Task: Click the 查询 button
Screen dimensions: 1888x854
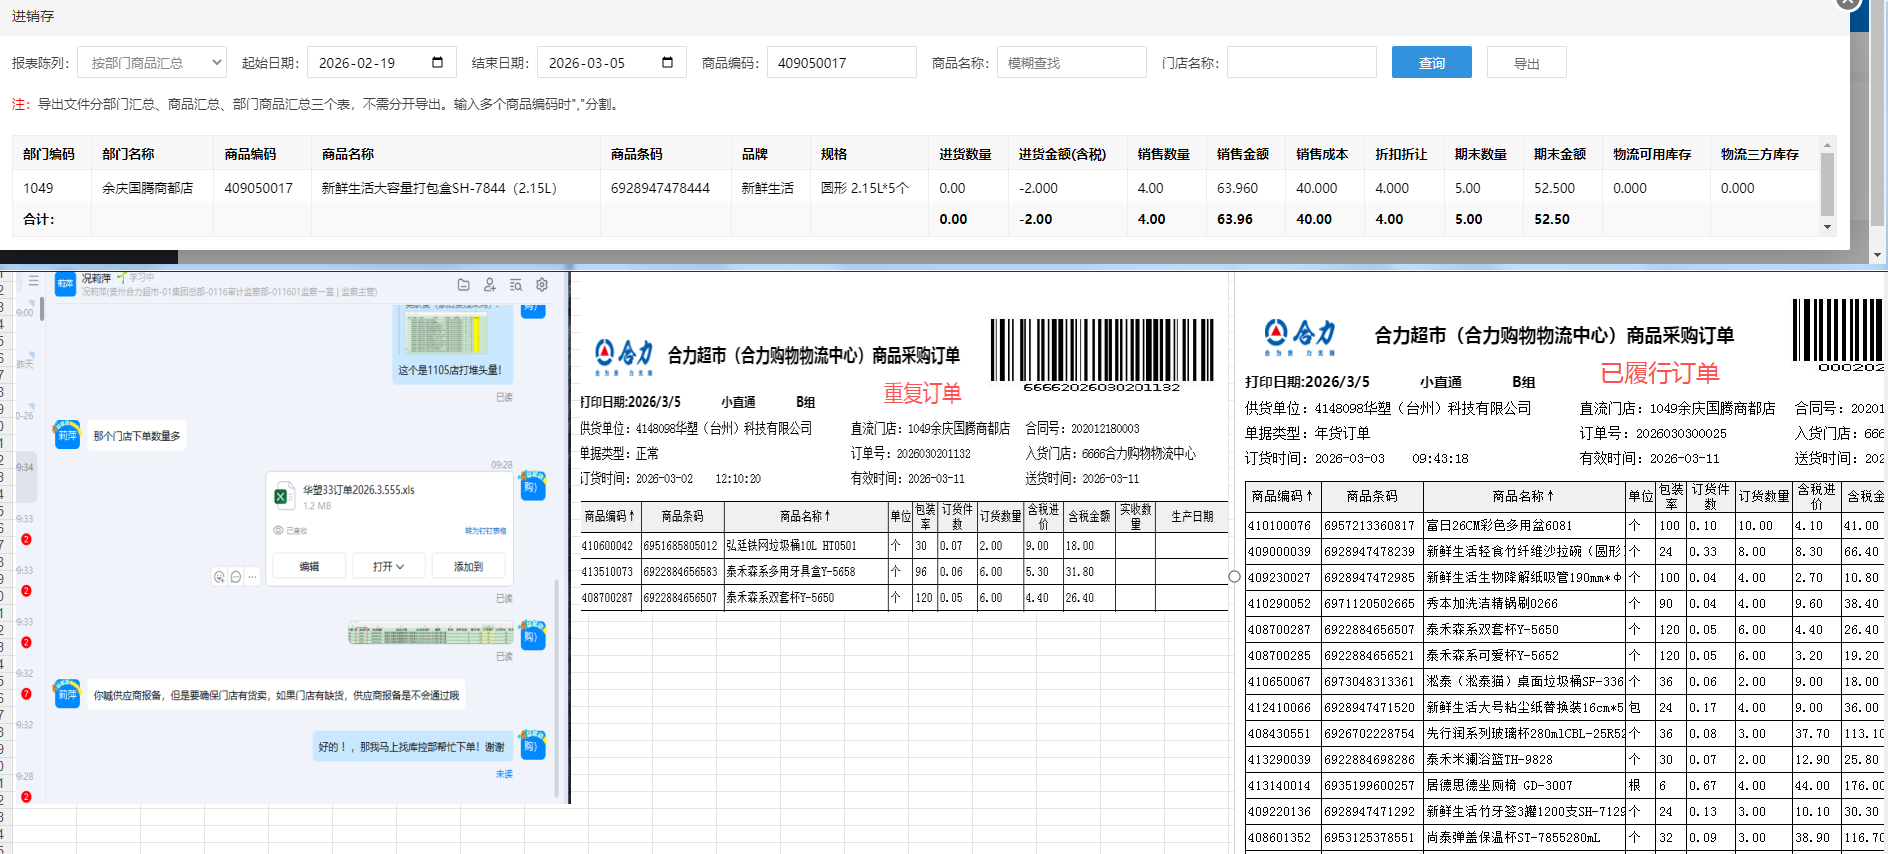Action: [x=1431, y=63]
